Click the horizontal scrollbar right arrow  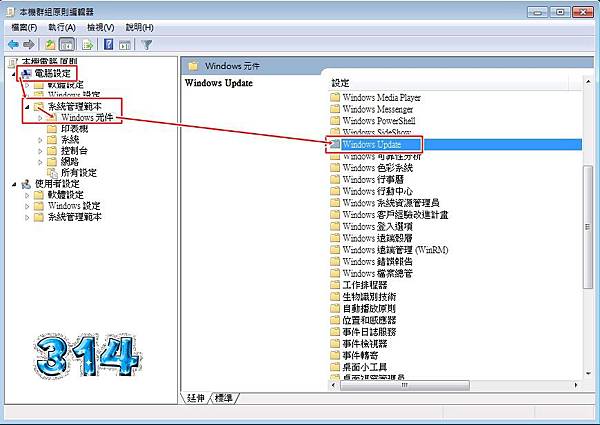pyautogui.click(x=576, y=385)
